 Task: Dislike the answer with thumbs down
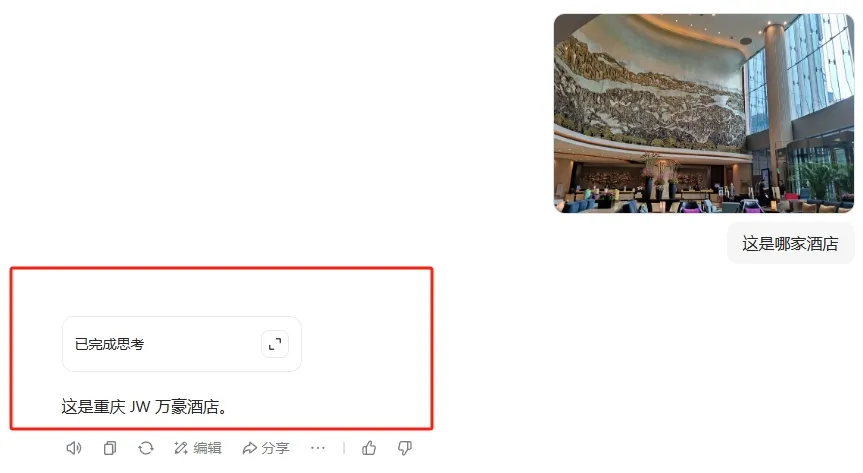[405, 448]
